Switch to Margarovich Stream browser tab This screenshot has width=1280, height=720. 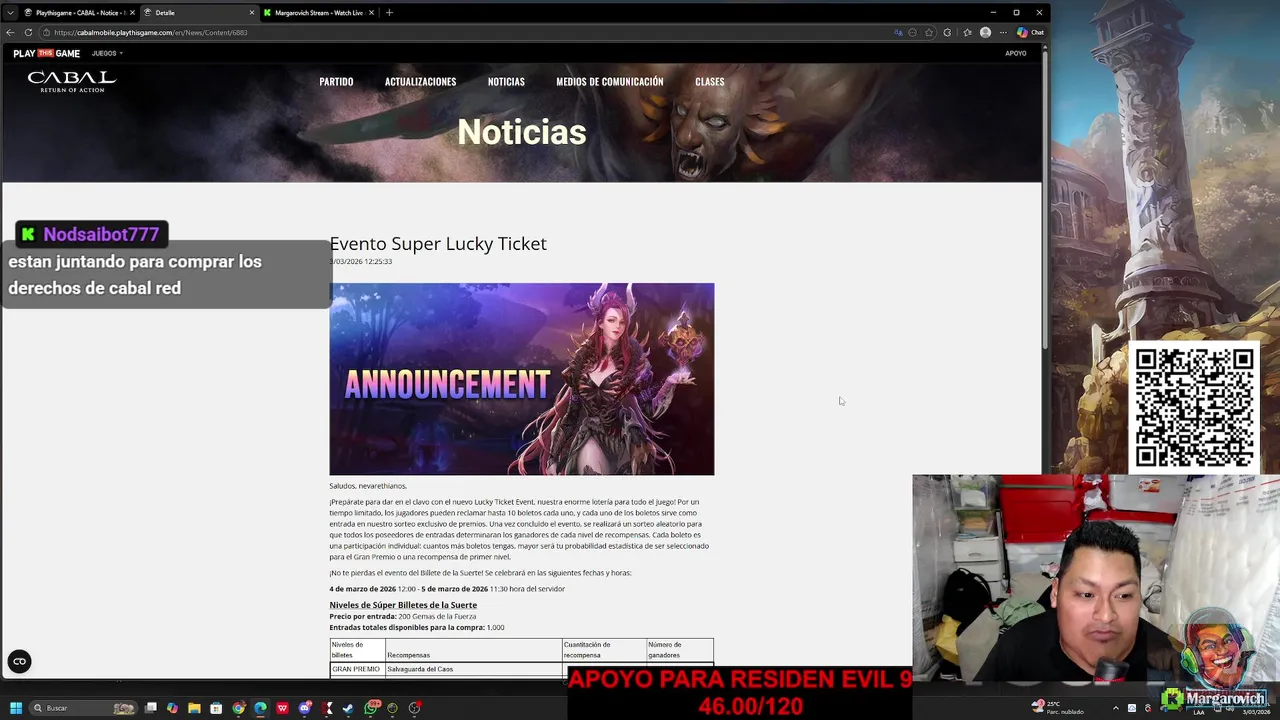[317, 13]
